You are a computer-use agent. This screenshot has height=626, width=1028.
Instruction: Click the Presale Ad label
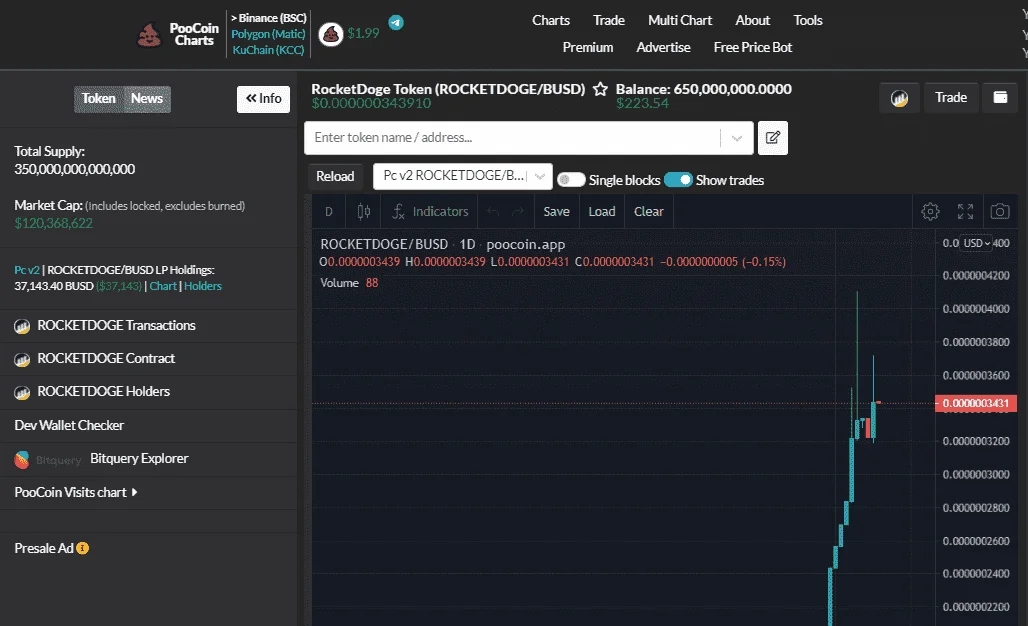click(44, 548)
